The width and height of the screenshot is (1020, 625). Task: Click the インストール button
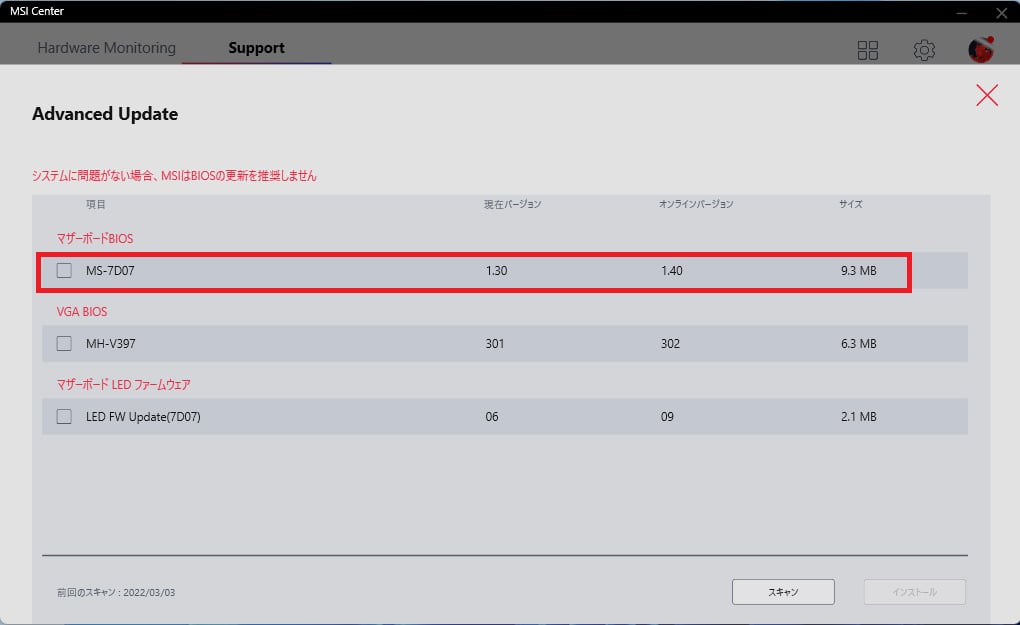point(915,592)
